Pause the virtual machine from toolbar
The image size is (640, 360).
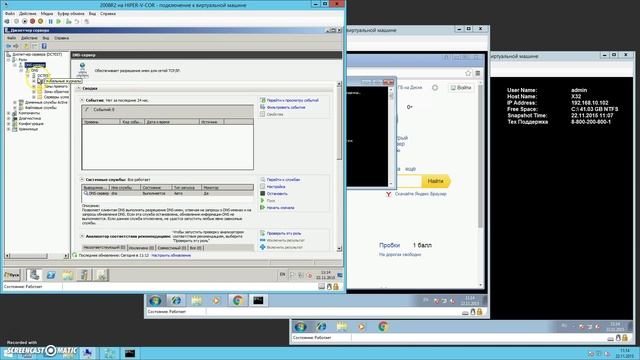(x=51, y=21)
